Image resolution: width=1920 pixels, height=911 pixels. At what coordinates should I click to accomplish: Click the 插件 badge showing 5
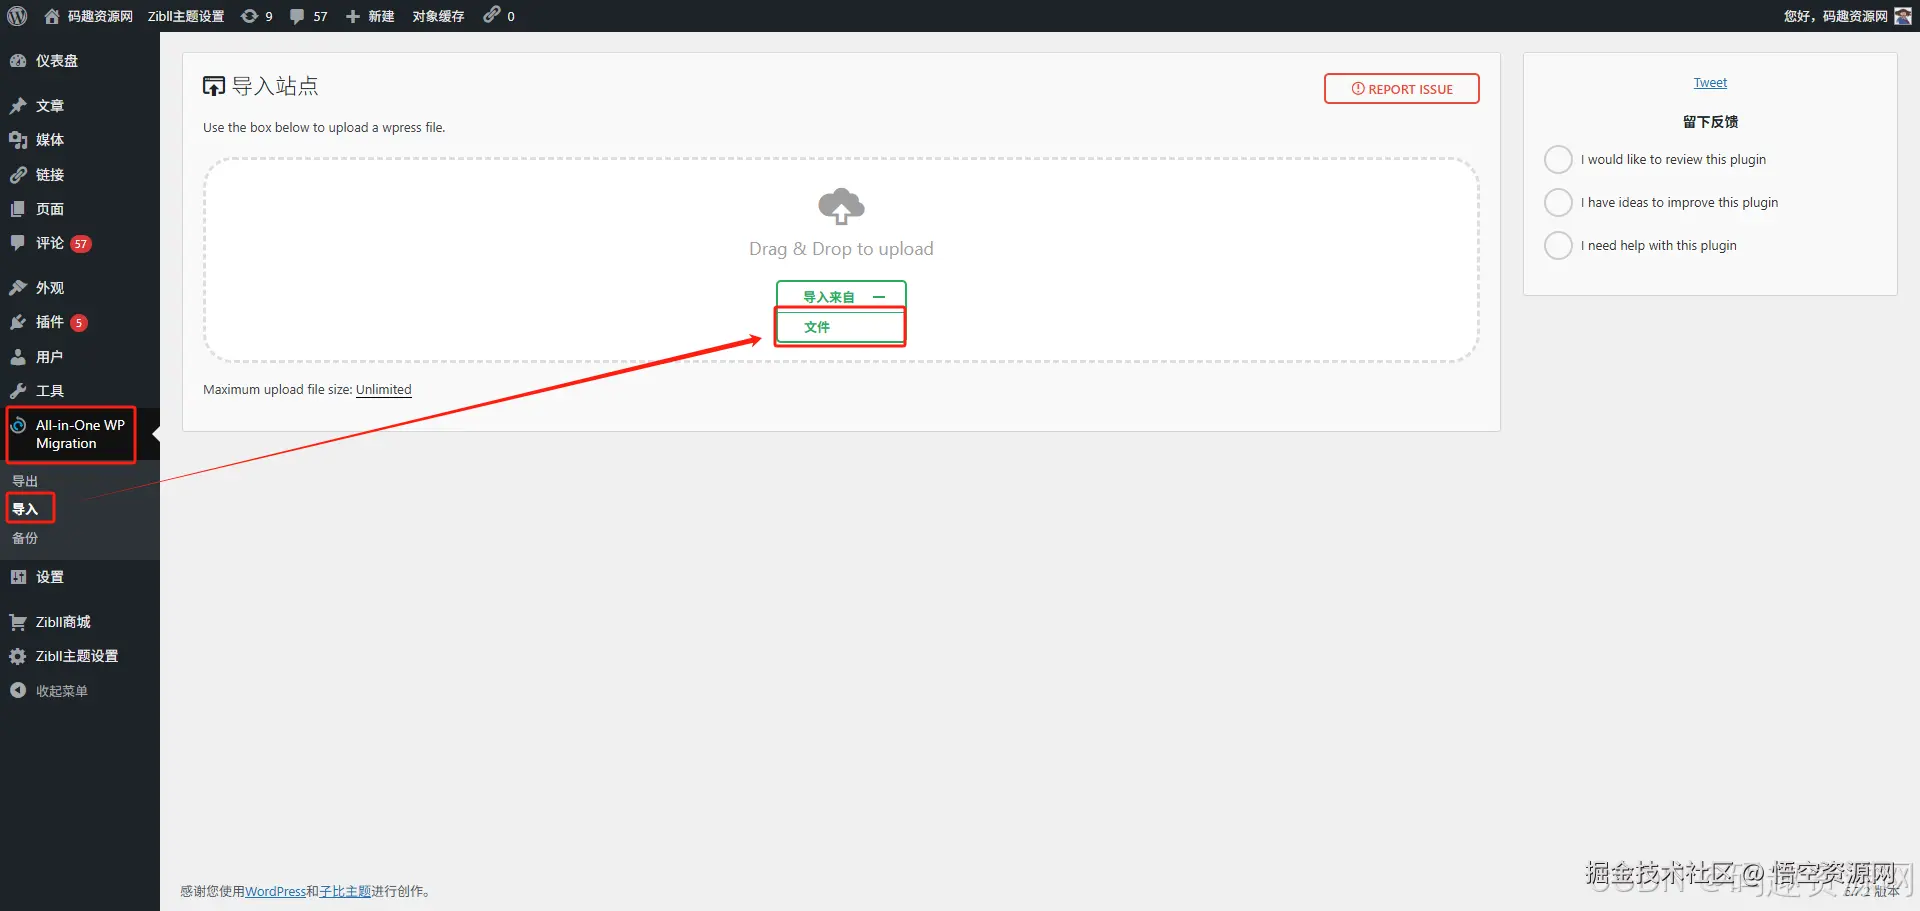pyautogui.click(x=79, y=323)
